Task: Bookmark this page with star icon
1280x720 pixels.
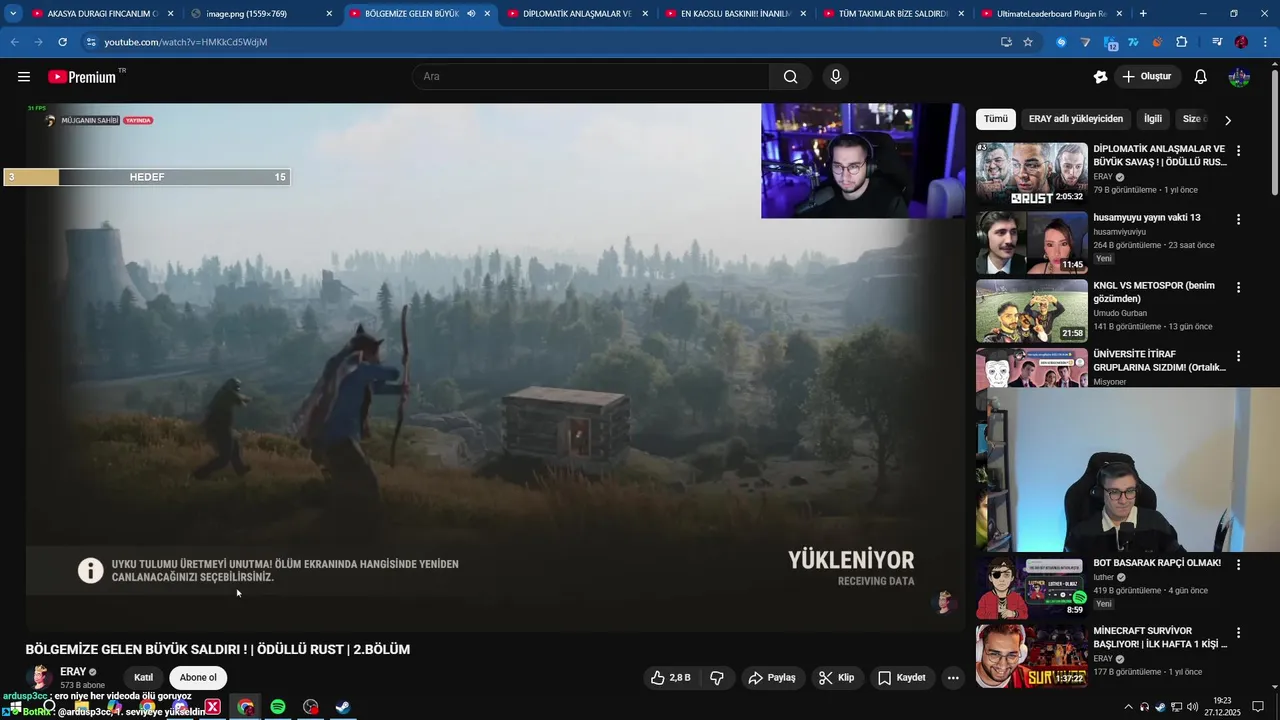Action: [1027, 42]
